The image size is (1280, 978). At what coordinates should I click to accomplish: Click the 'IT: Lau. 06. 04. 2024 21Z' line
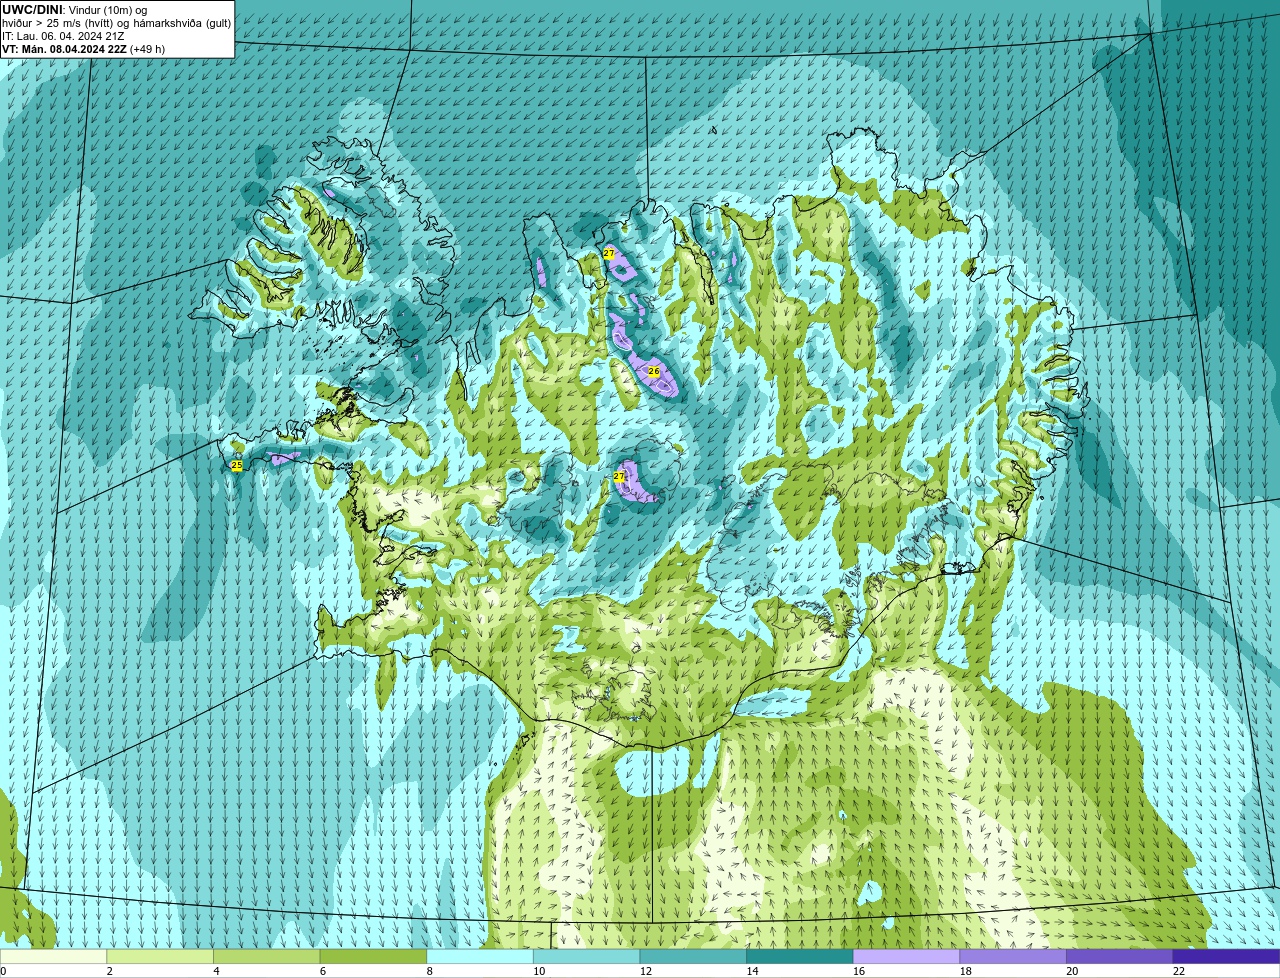[x=64, y=36]
